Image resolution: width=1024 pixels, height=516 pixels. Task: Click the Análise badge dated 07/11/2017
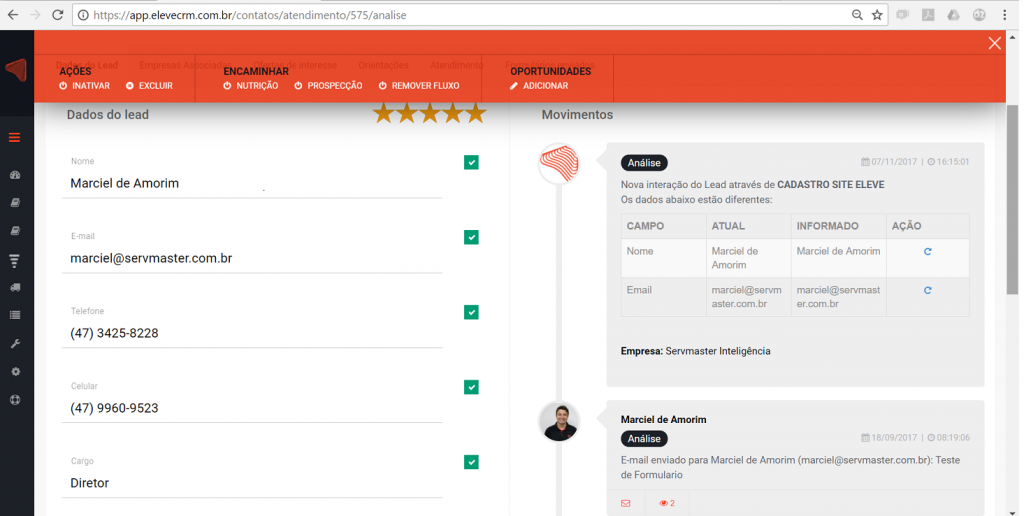pos(644,163)
